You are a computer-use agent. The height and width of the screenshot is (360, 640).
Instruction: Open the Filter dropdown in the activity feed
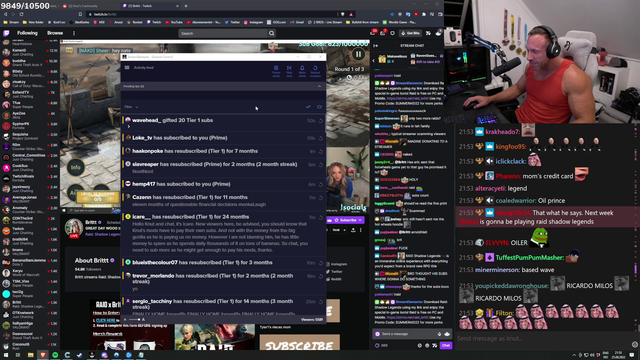131,107
